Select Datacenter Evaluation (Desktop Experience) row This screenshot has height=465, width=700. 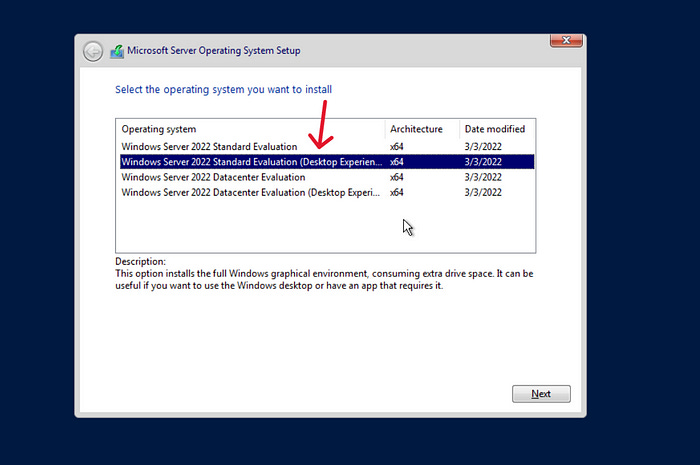[327, 192]
